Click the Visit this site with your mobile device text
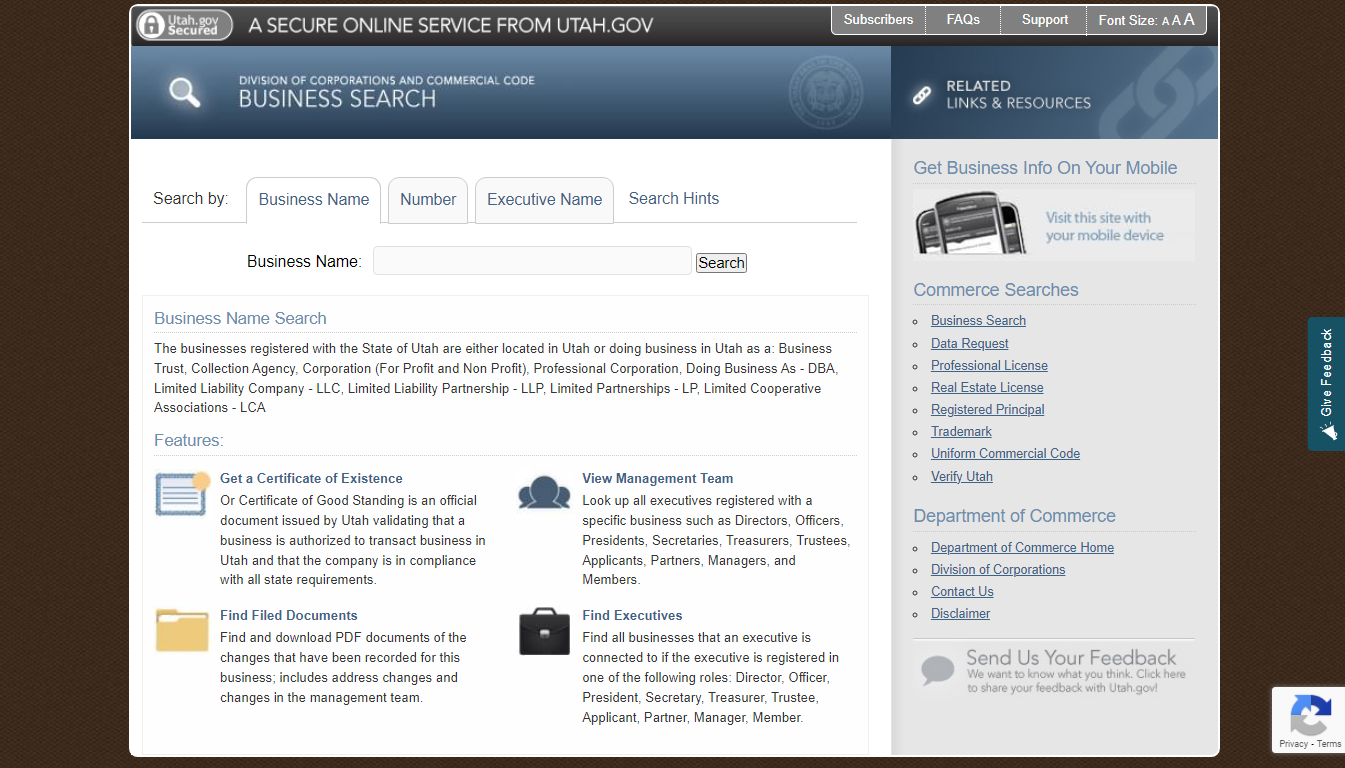This screenshot has width=1345, height=768. coord(1104,227)
